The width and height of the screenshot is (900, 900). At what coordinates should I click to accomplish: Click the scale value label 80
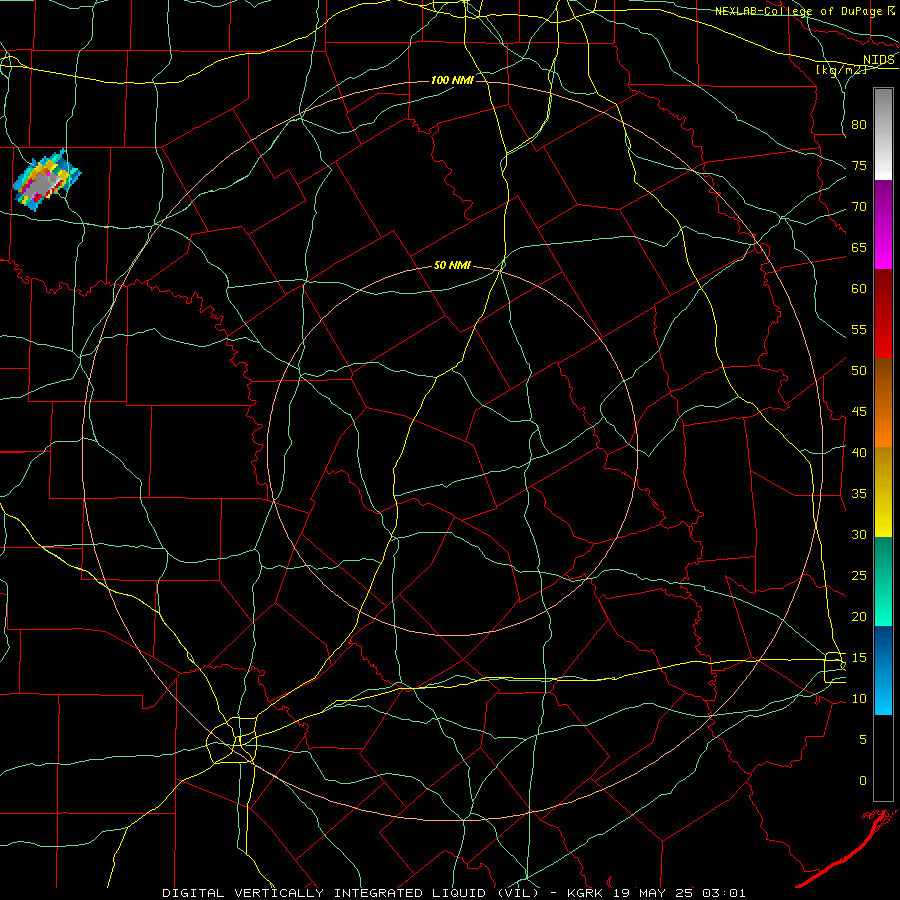tap(859, 125)
